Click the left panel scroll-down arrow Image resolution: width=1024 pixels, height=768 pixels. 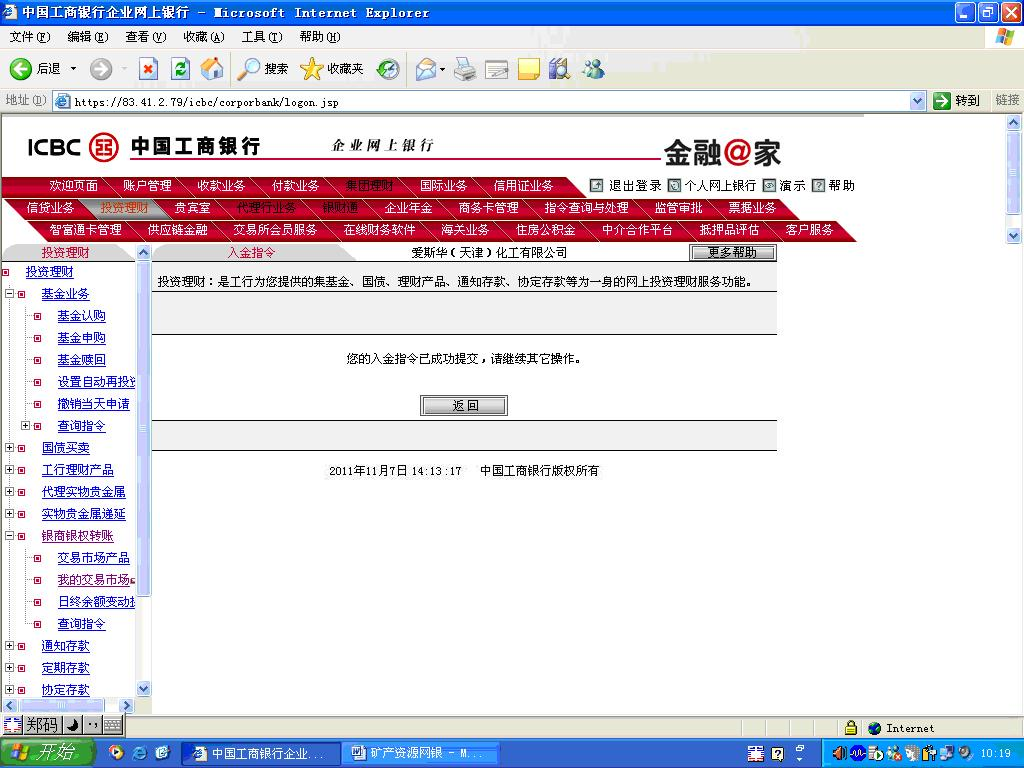point(144,689)
